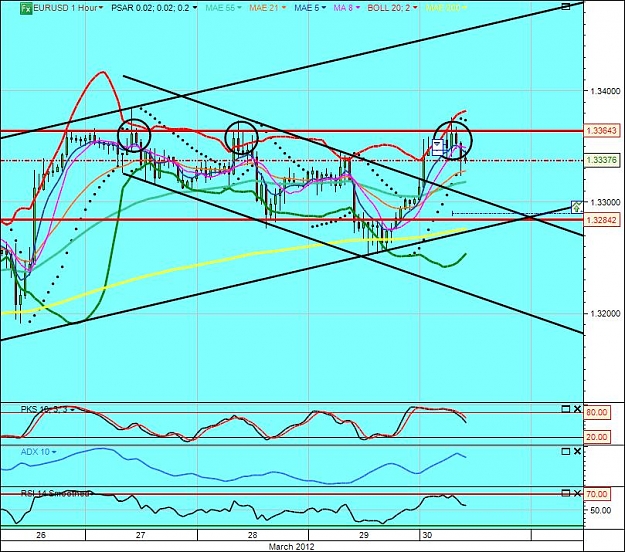Click the green Fx chart icon
625x552 pixels.
26,8
